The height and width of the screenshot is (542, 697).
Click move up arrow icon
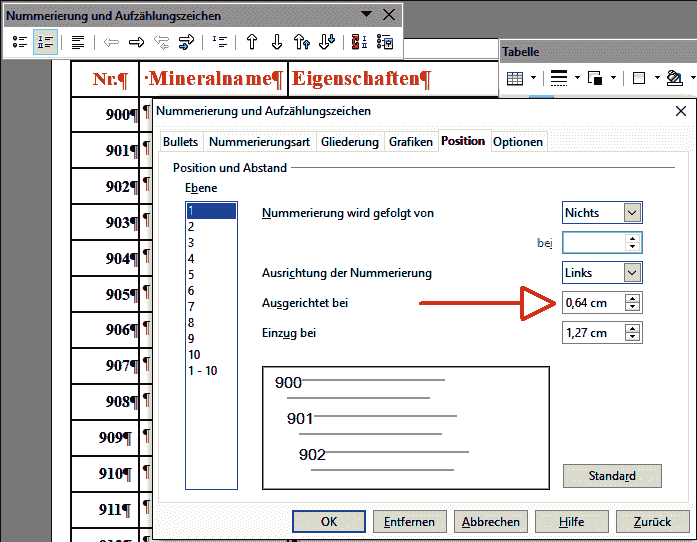pyautogui.click(x=252, y=42)
